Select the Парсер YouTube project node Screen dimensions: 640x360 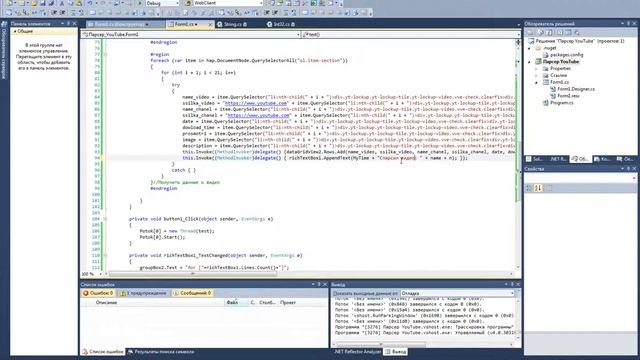pos(558,62)
